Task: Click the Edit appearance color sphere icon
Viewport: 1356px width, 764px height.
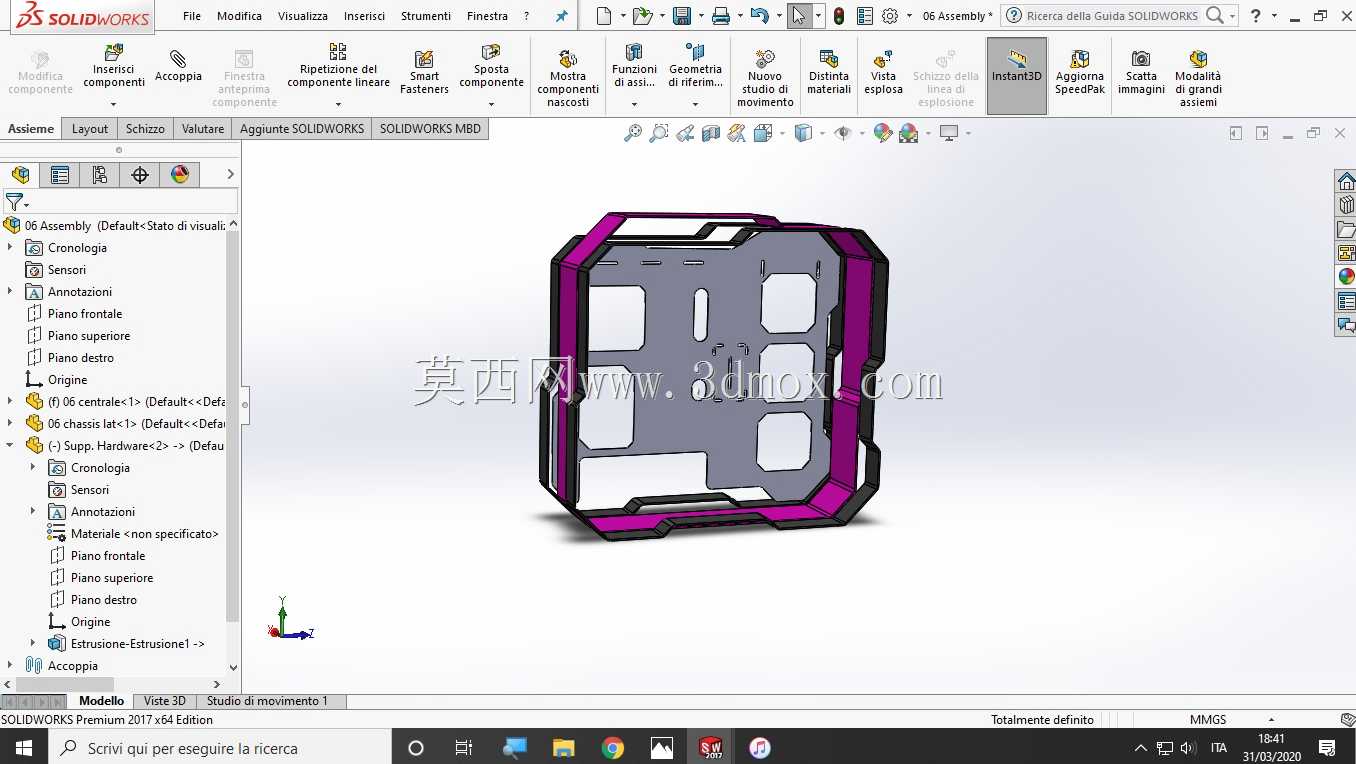Action: point(883,133)
